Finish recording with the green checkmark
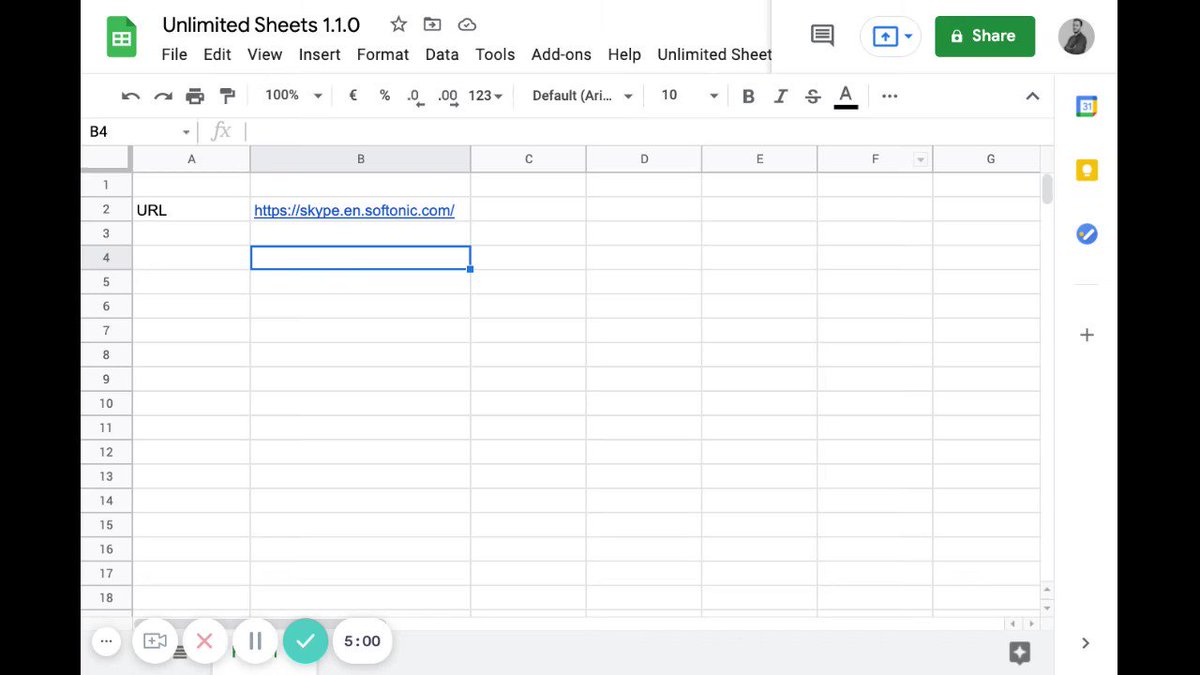Image resolution: width=1200 pixels, height=675 pixels. click(x=305, y=641)
